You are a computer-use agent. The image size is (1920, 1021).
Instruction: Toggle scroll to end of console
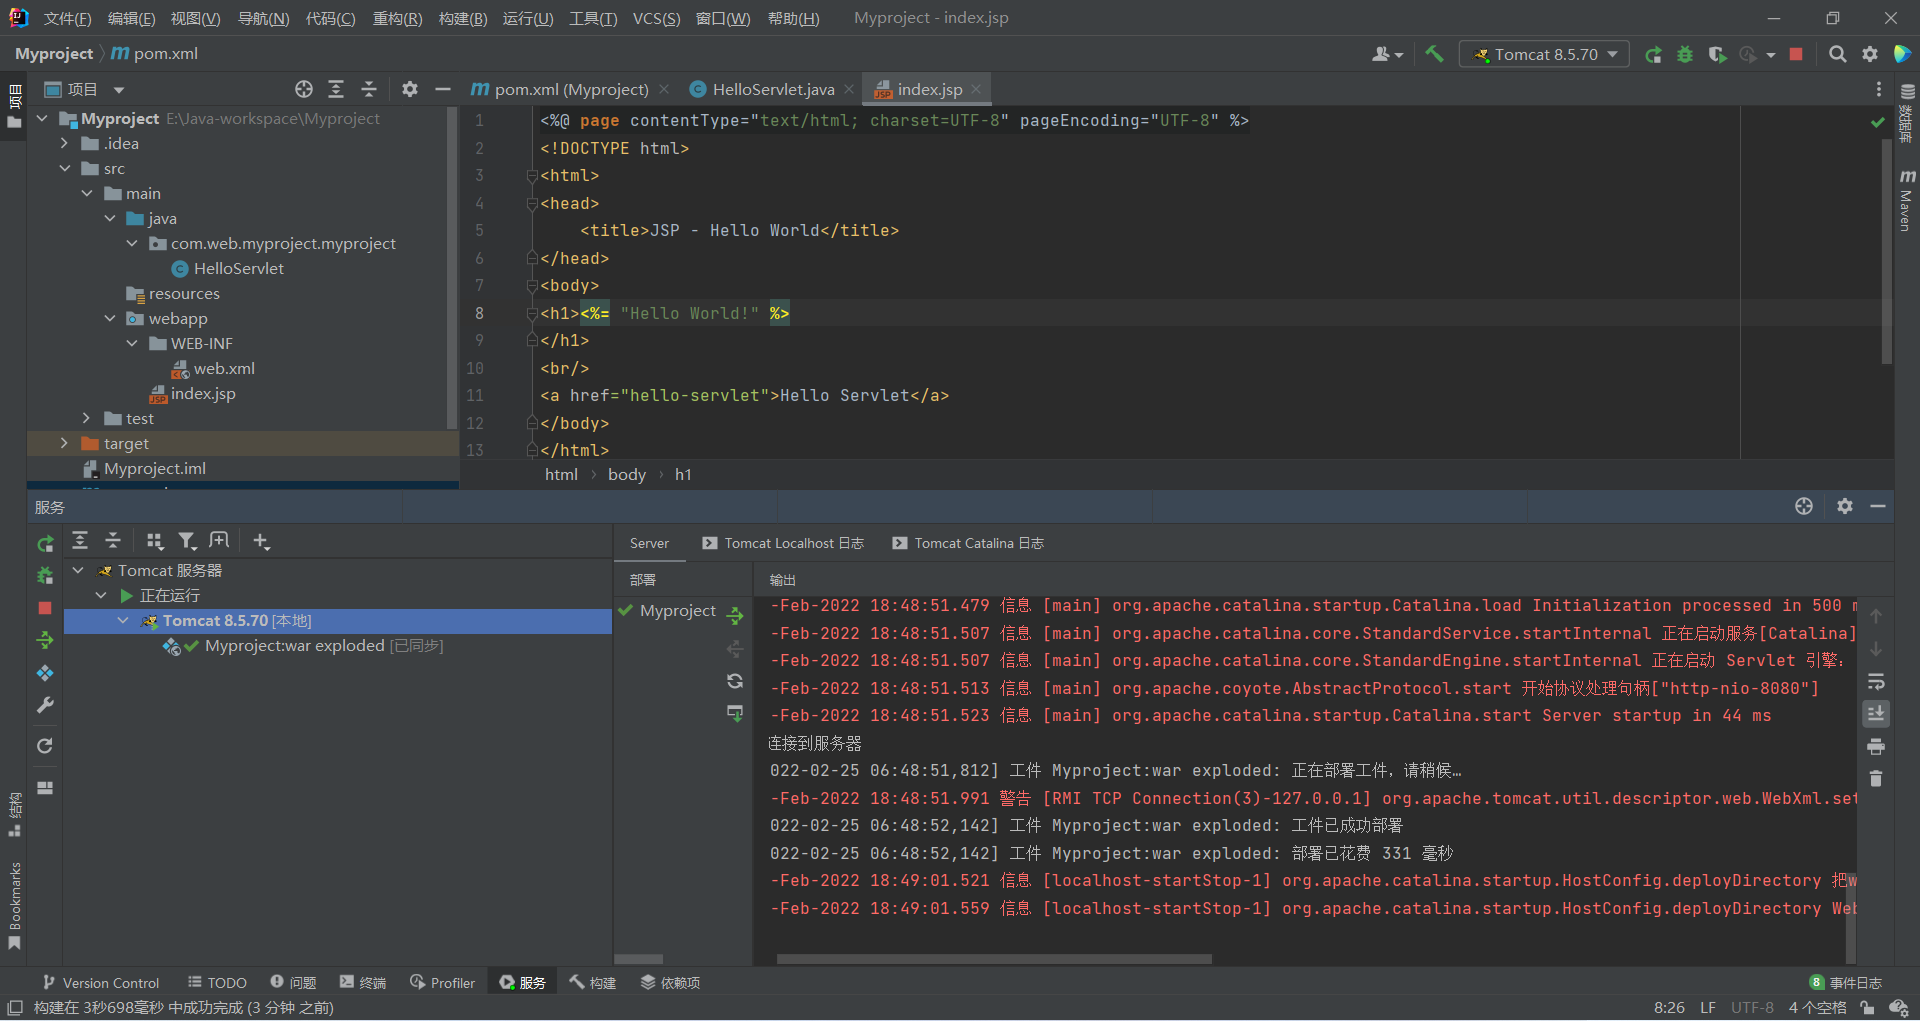click(1876, 714)
